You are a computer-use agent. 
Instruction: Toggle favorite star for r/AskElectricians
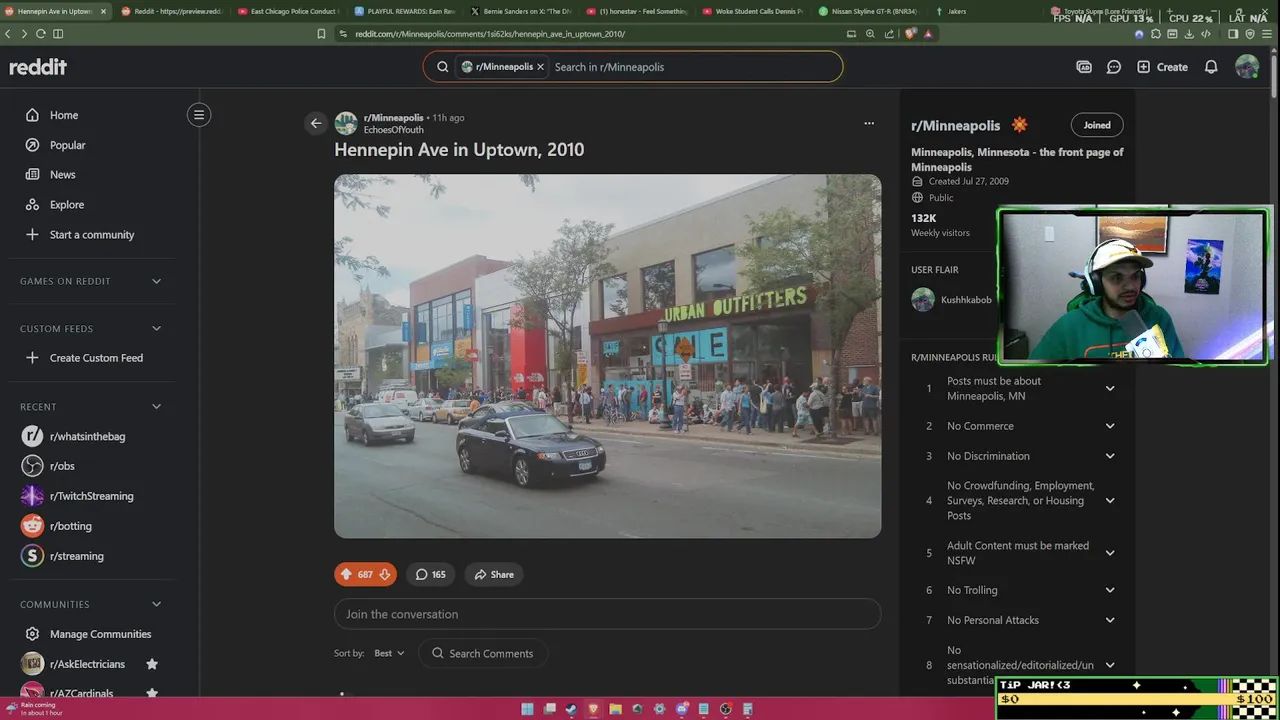point(152,664)
